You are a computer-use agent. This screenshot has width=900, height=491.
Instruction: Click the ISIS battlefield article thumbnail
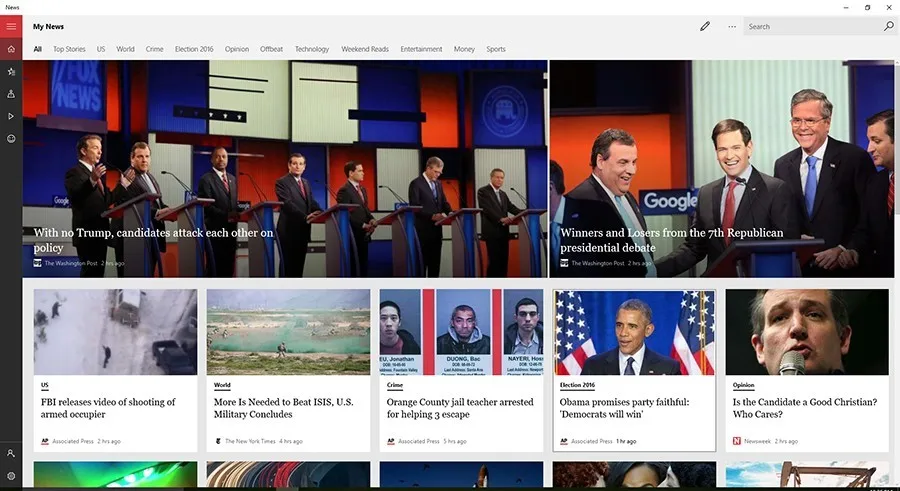[x=288, y=332]
